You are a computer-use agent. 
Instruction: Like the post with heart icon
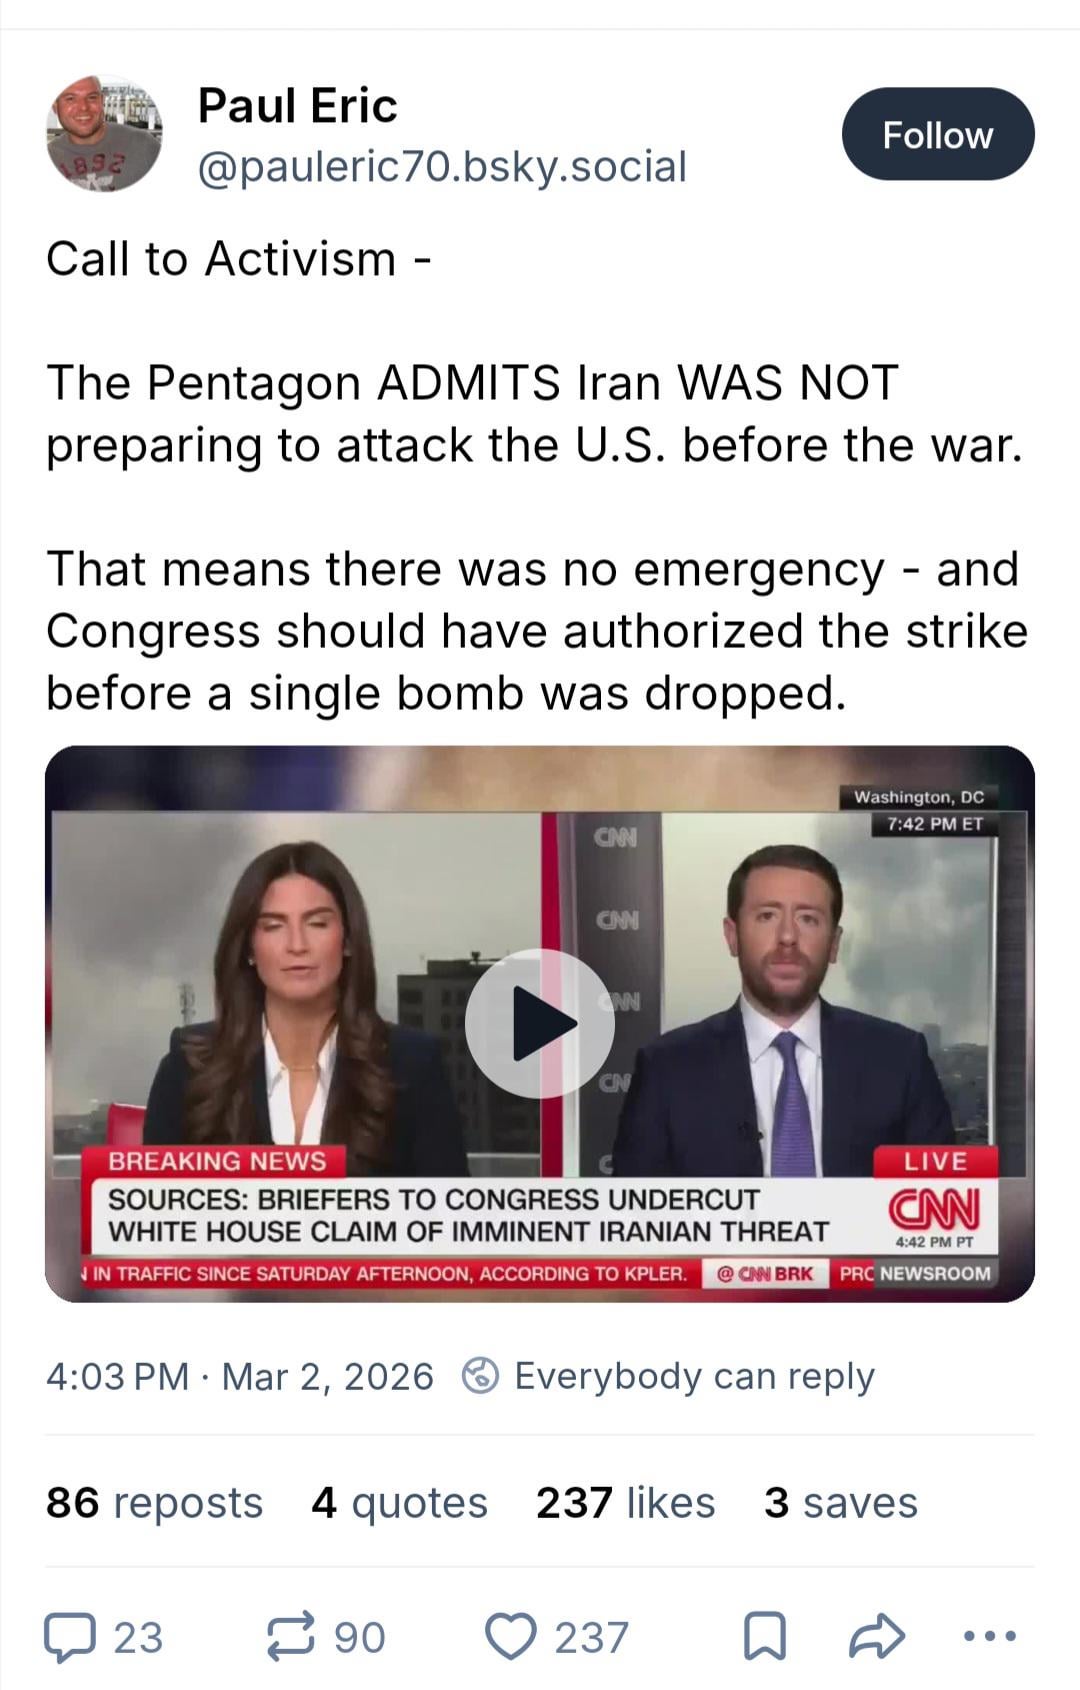coord(511,1637)
